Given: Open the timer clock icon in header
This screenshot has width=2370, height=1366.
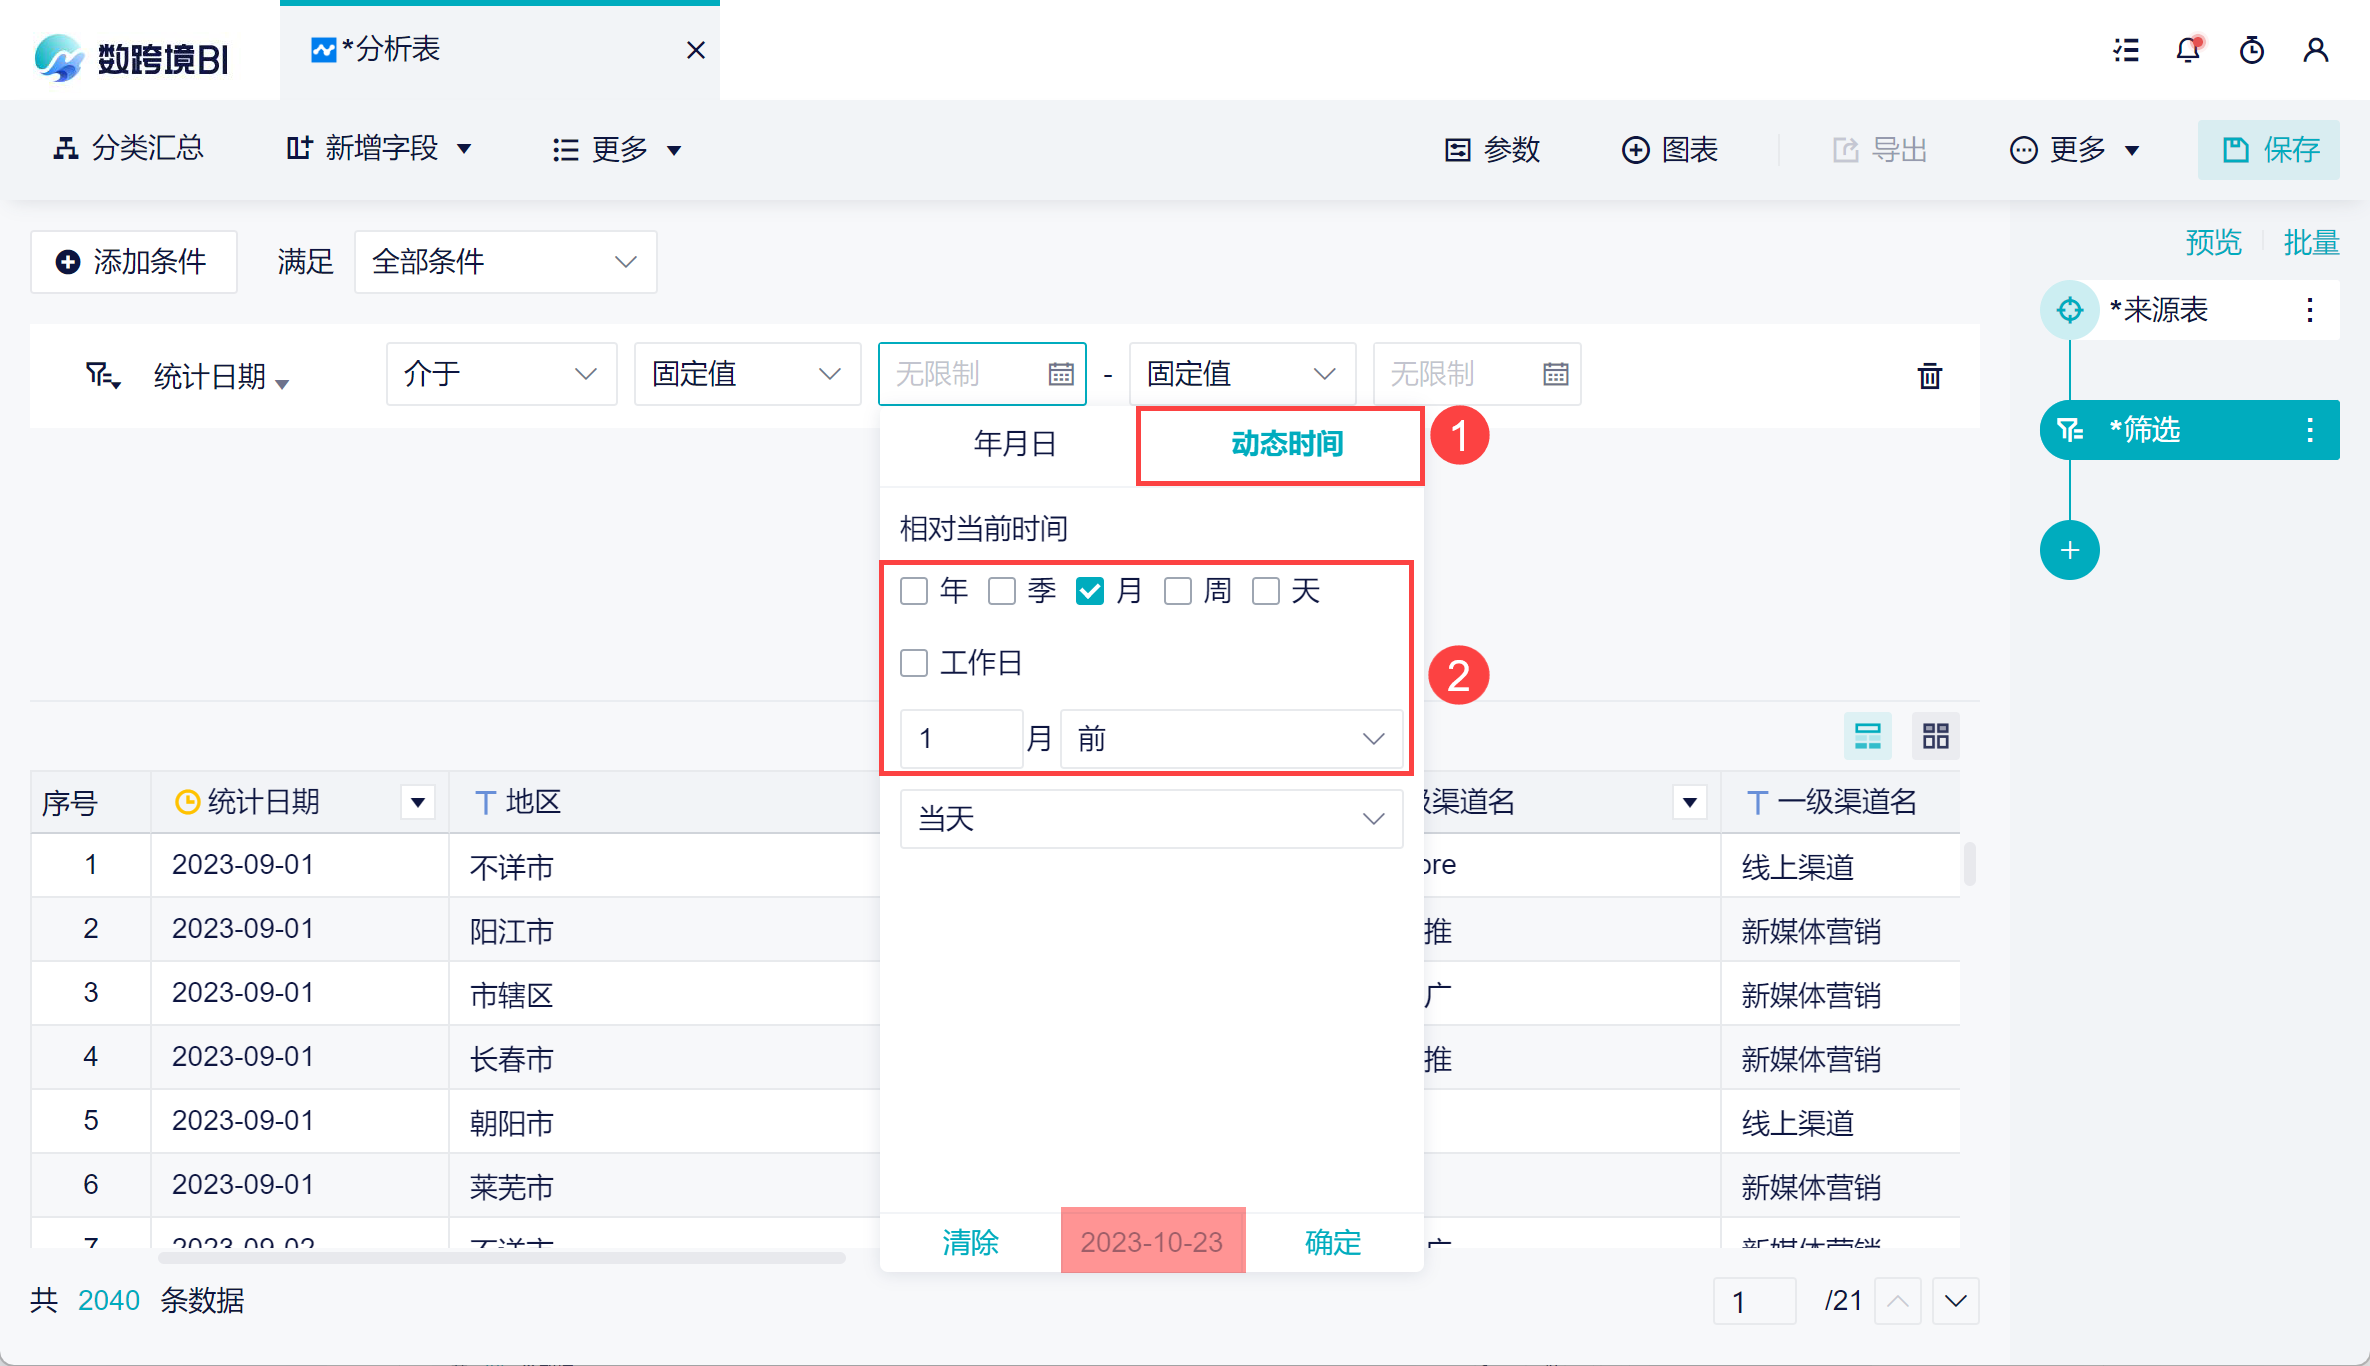Looking at the screenshot, I should point(2251,50).
